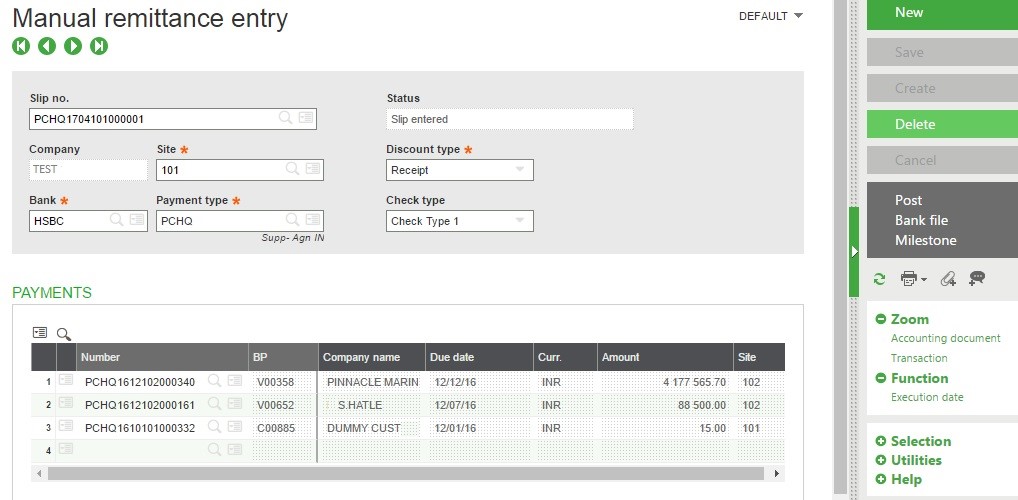
Task: Open row action icon for PCHQ1612102000340
Action: (66, 381)
